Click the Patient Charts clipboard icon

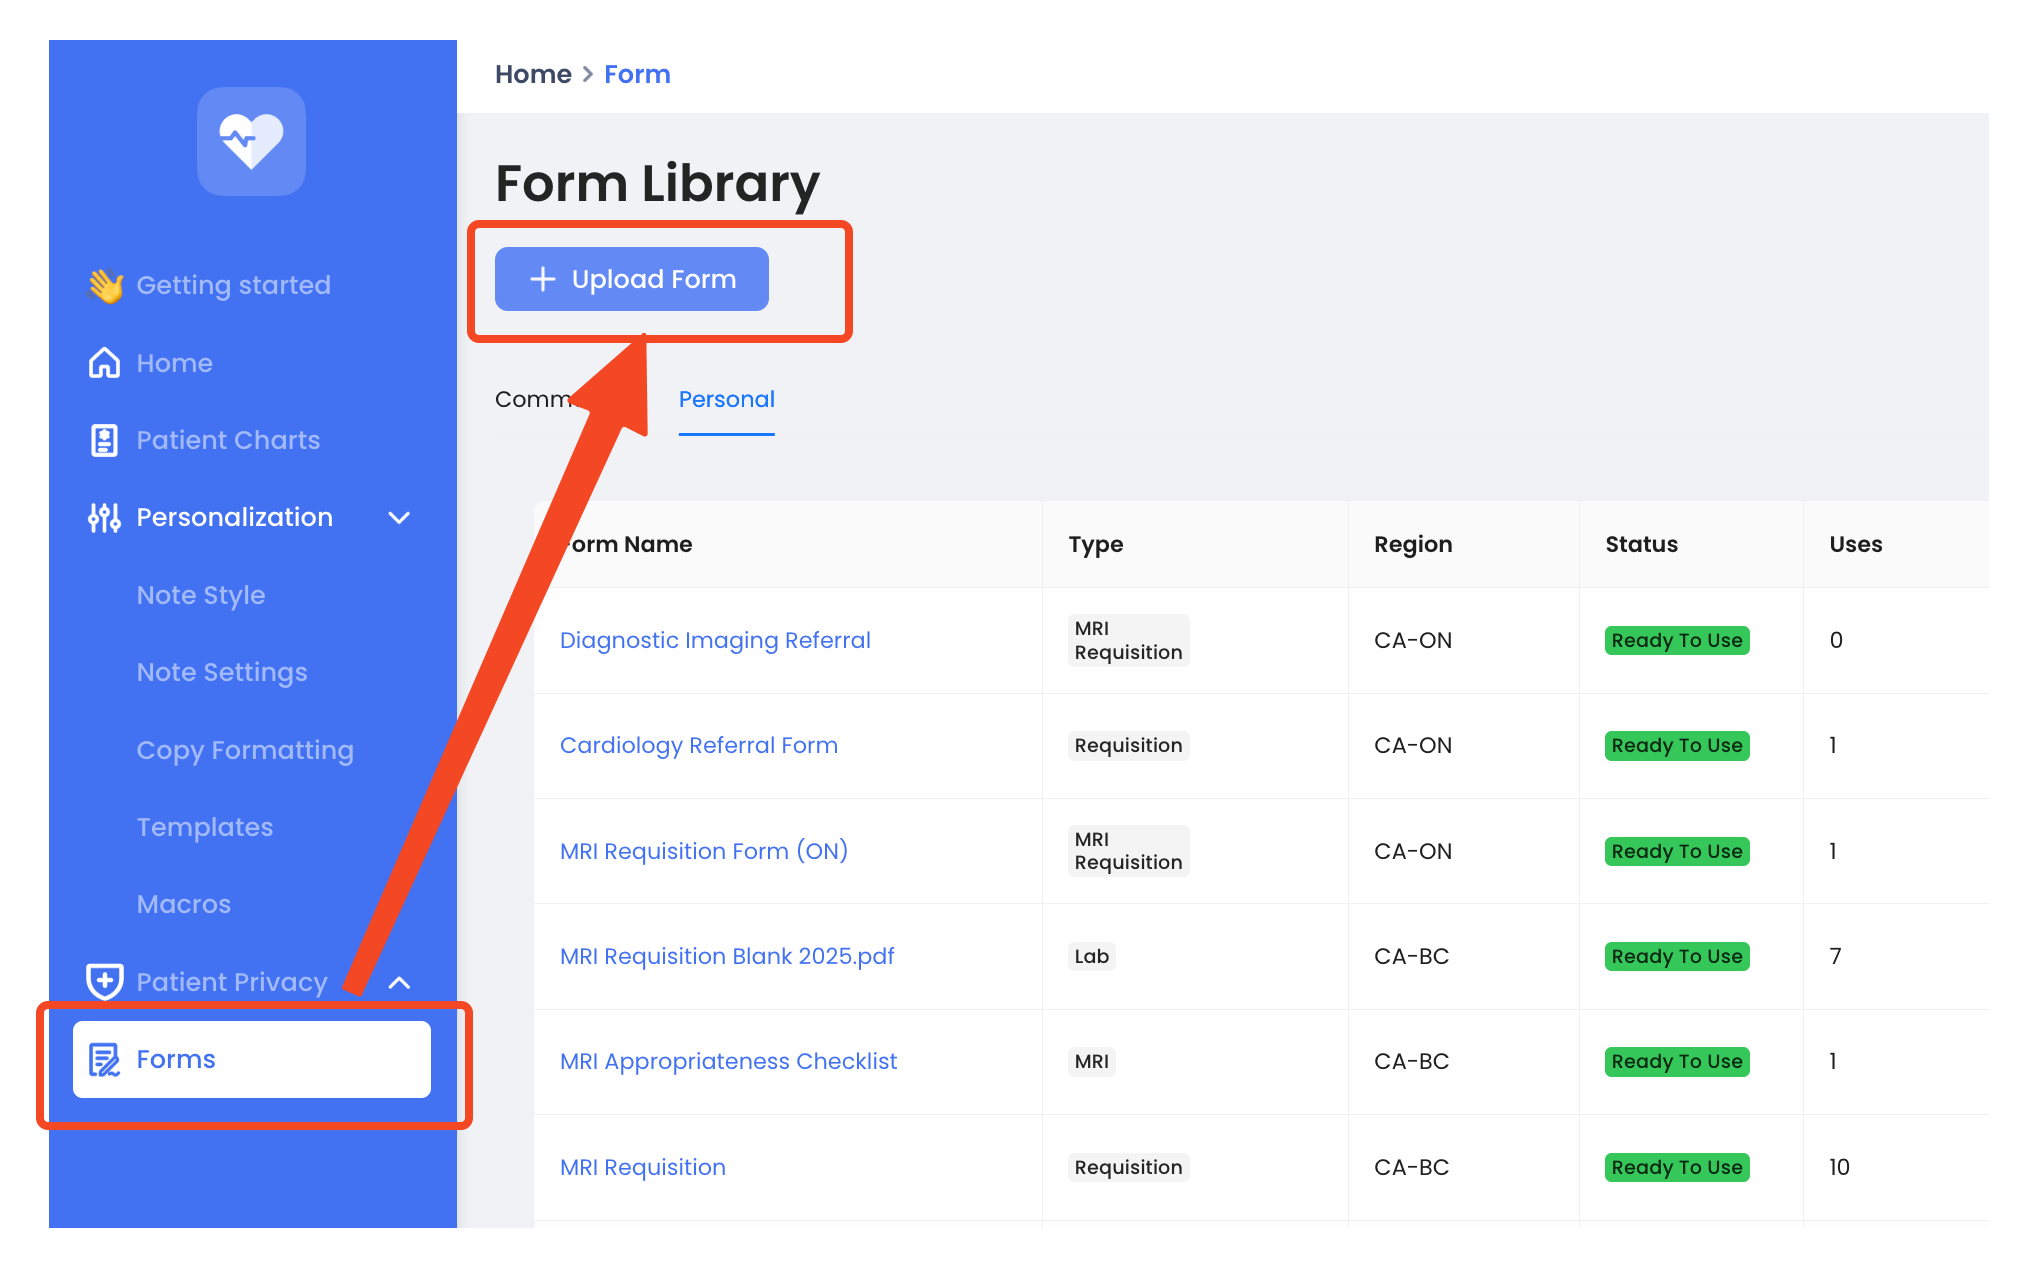pos(105,440)
